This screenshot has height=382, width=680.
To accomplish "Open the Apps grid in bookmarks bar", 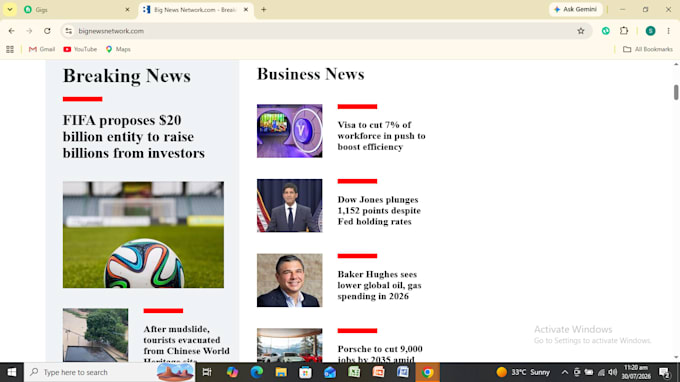I will point(10,49).
